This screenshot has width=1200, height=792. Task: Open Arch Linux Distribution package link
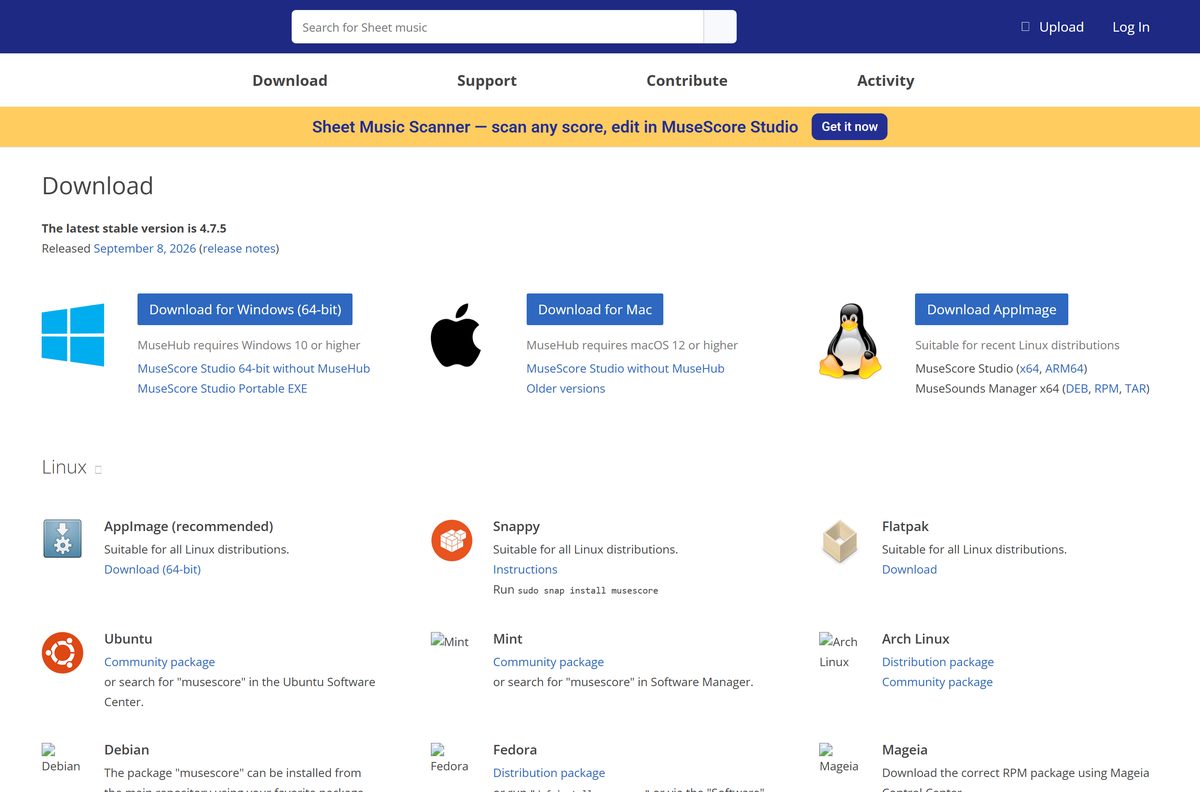938,662
